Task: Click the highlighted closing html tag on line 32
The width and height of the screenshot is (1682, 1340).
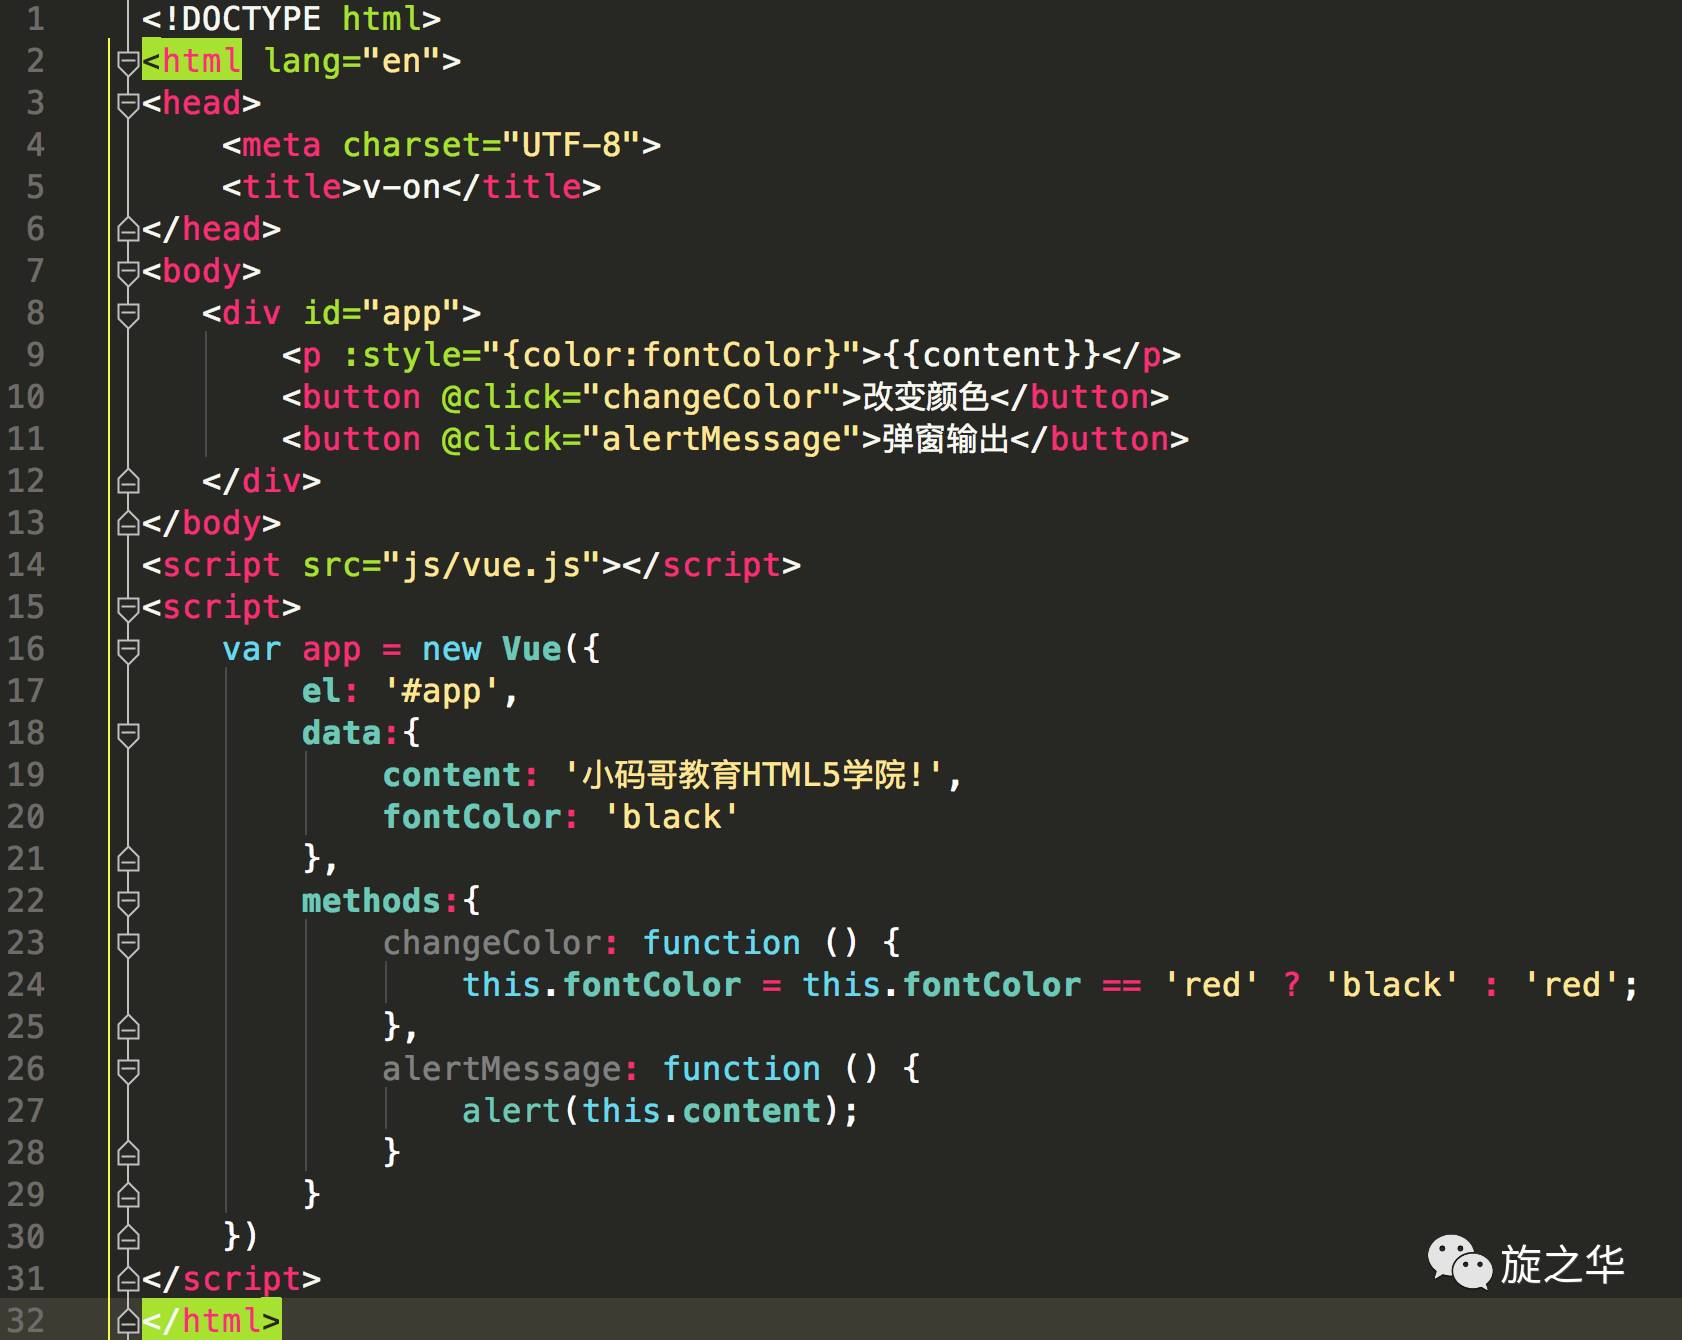Action: coord(211,1320)
